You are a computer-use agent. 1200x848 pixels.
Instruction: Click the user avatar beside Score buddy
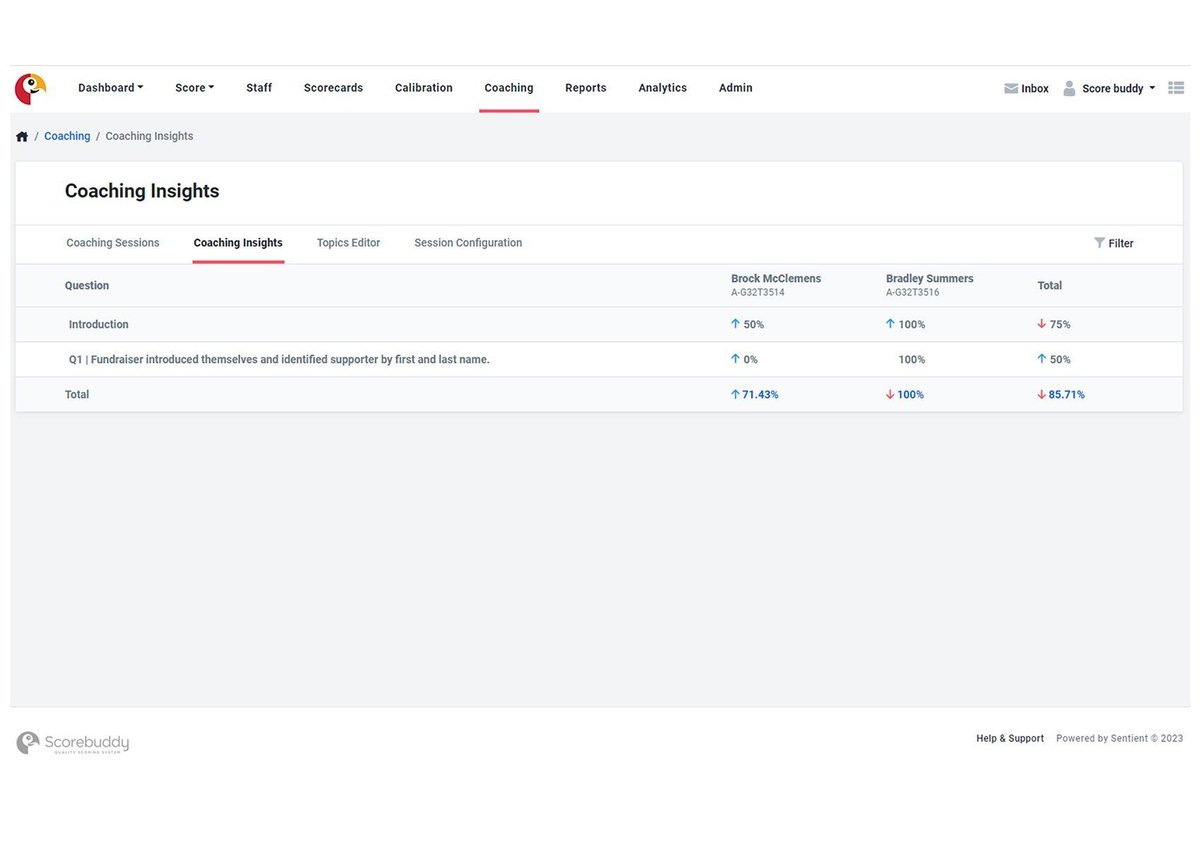1068,88
